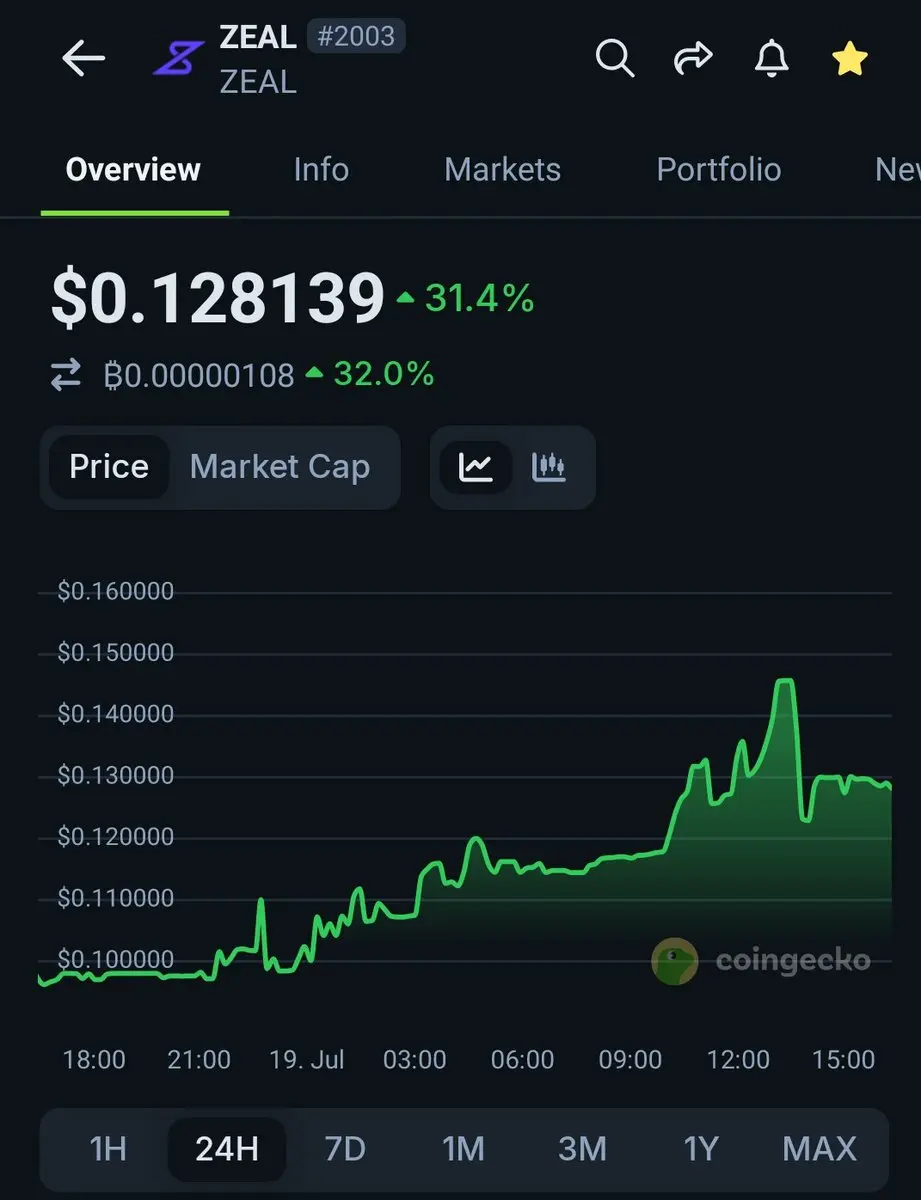Tap the 18:00 time label

(94, 1060)
